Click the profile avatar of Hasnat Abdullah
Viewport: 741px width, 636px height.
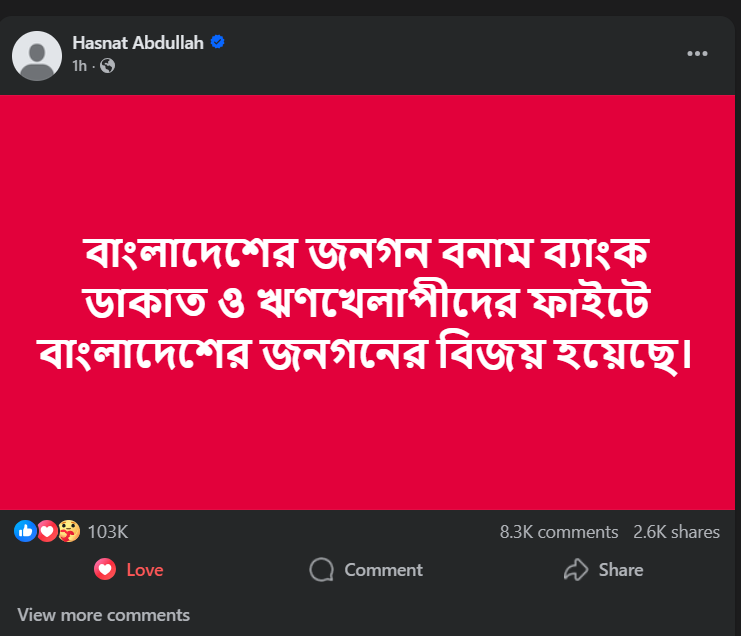coord(37,55)
